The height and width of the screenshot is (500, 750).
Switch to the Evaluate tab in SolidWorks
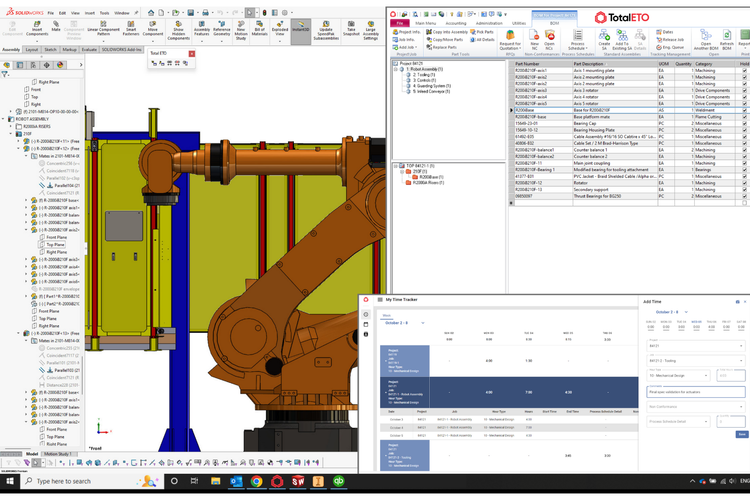(89, 48)
